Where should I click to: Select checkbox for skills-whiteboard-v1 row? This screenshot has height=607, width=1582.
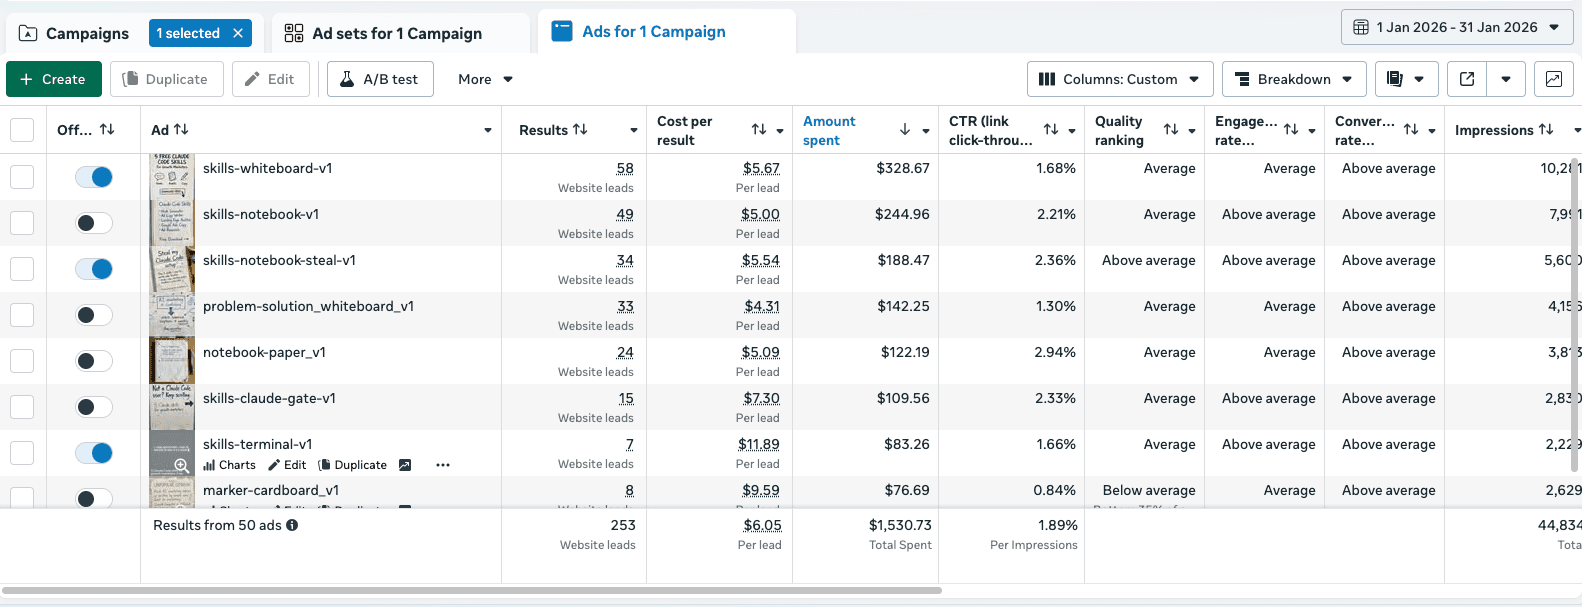[22, 177]
